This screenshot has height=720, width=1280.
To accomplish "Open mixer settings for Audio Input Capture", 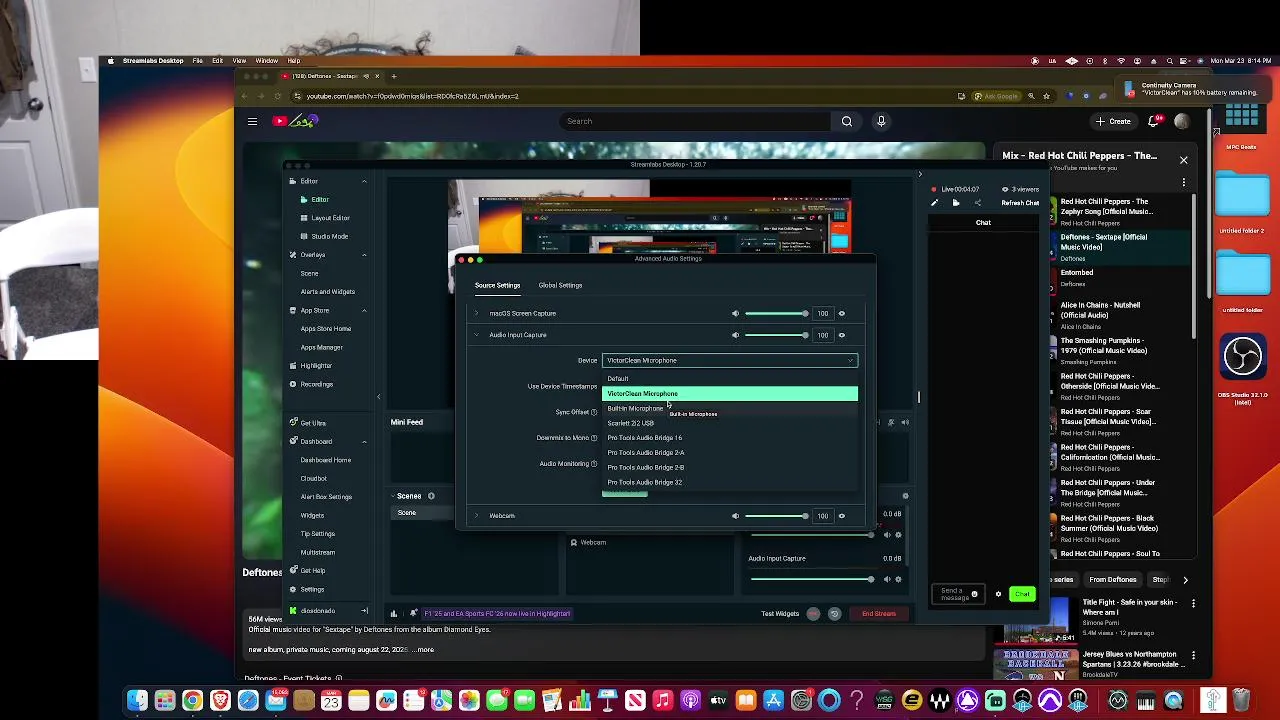I will point(898,579).
